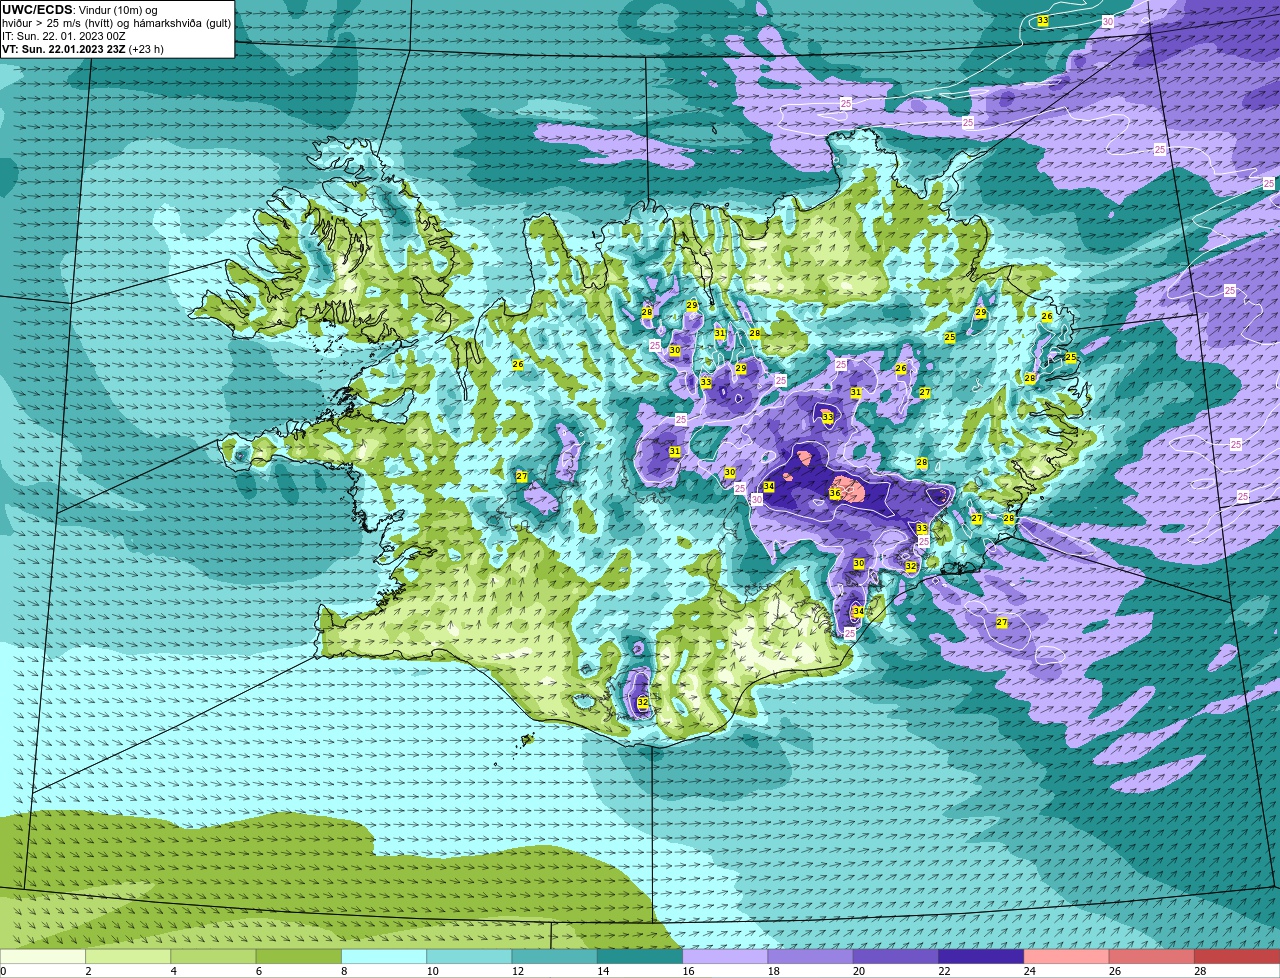1280x978 pixels.
Task: Select the legend swatch between 18 and 20
Action: [811, 957]
